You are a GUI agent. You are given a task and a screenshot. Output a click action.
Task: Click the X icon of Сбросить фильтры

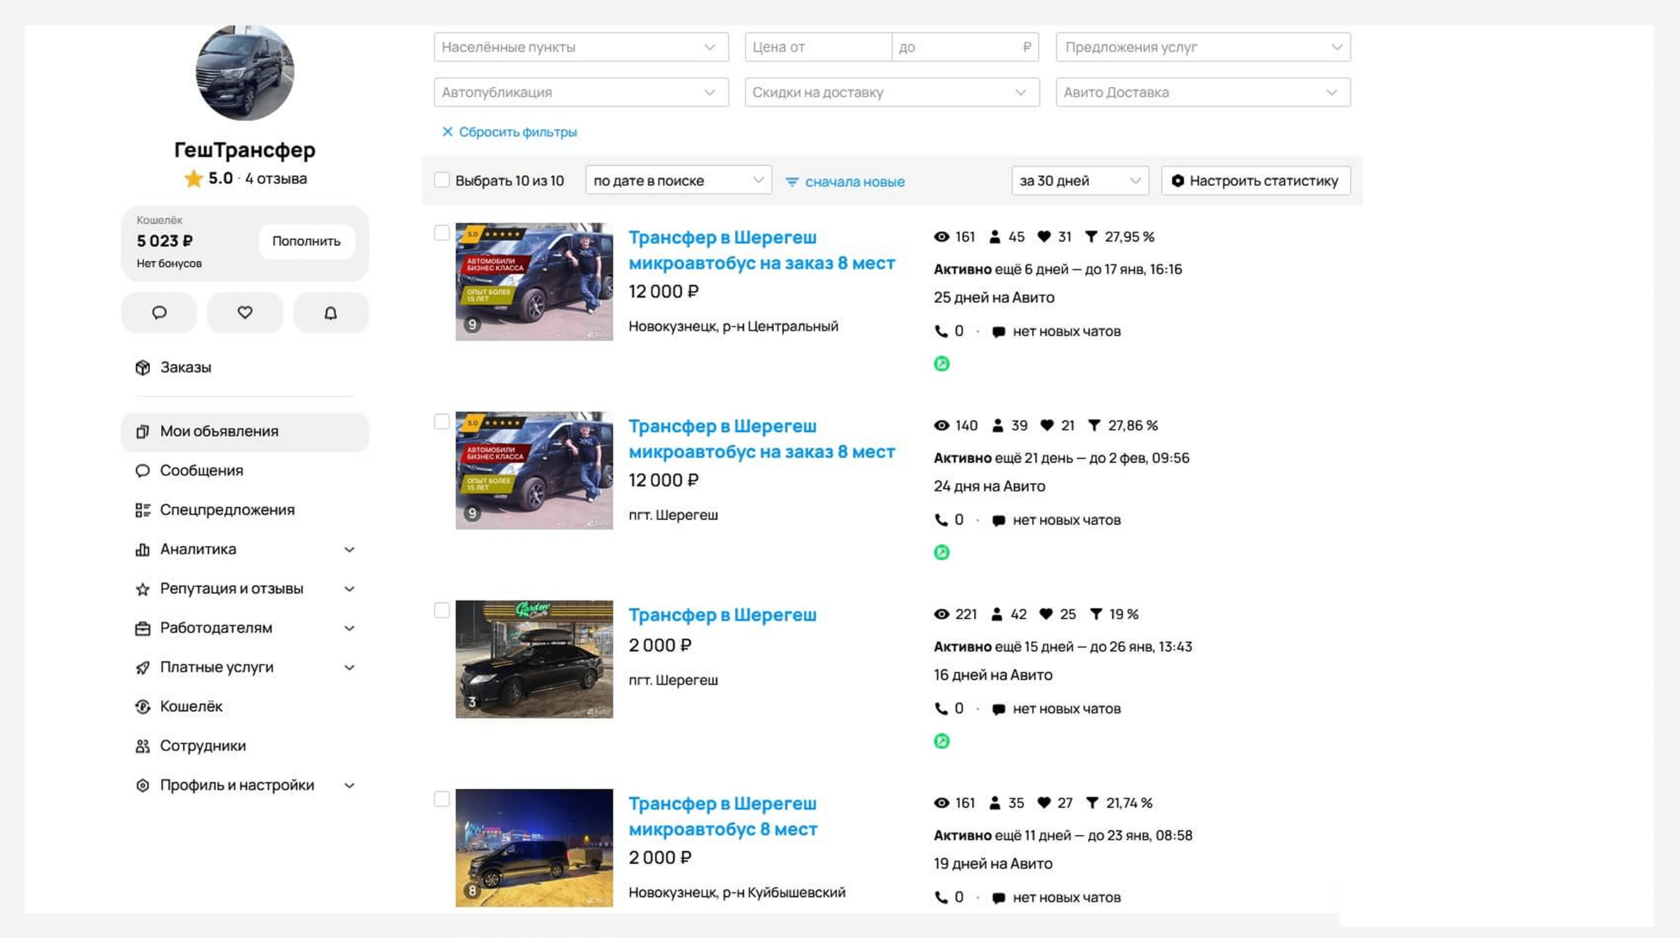[447, 132]
